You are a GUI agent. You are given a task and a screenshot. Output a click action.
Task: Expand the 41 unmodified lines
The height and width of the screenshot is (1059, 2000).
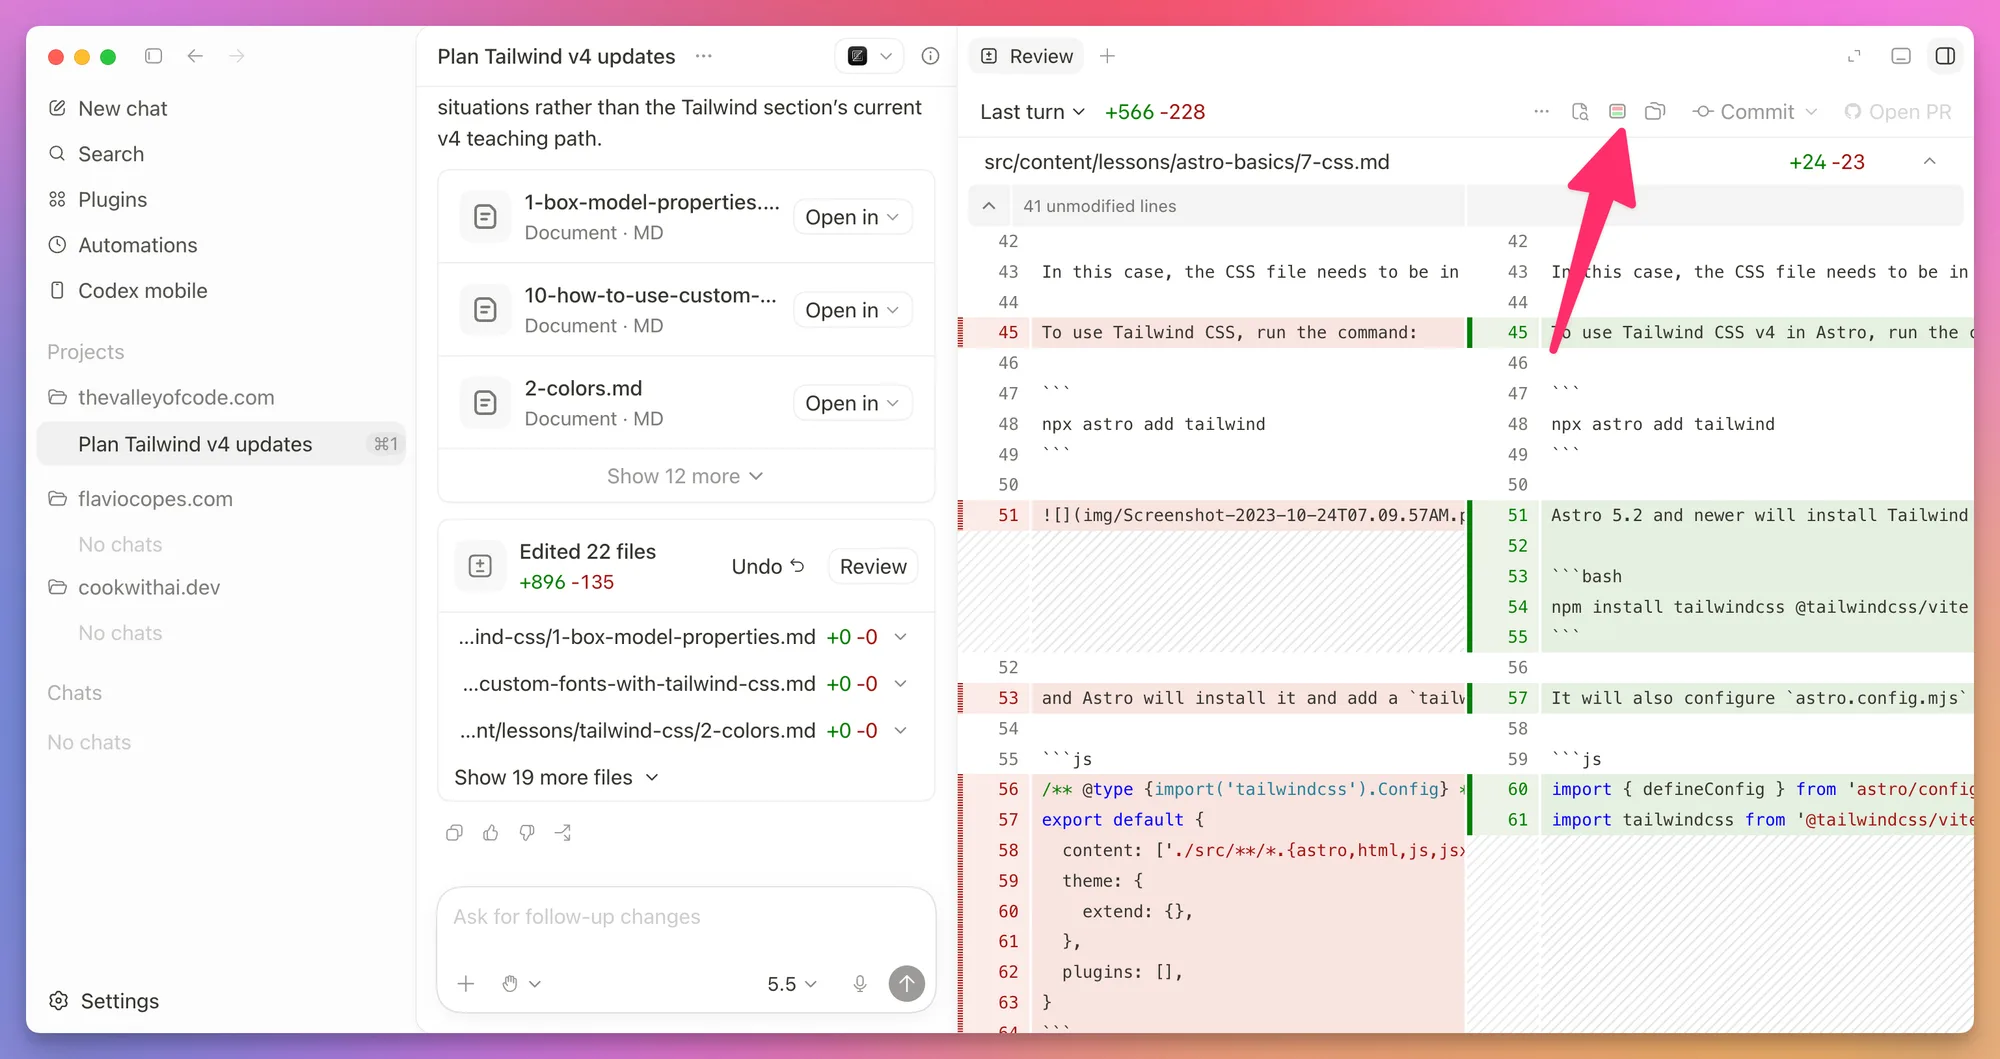pyautogui.click(x=989, y=206)
